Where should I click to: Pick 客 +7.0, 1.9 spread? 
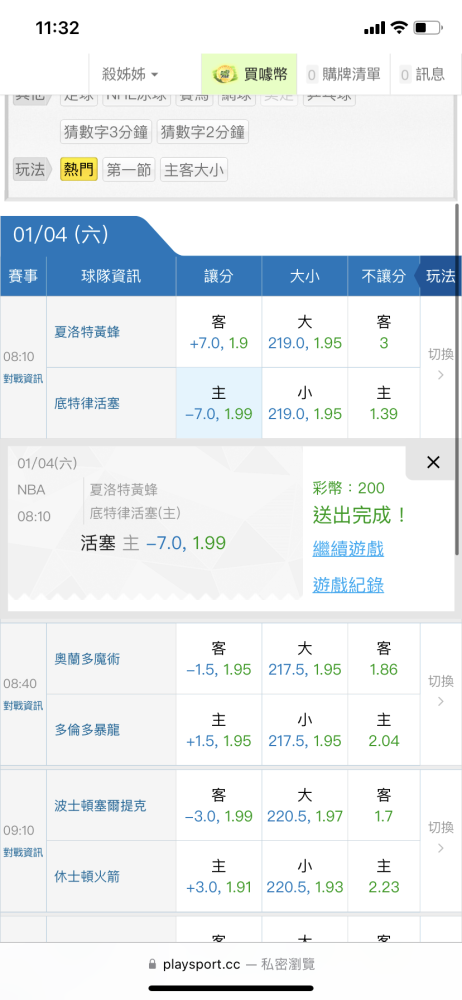(x=219, y=332)
